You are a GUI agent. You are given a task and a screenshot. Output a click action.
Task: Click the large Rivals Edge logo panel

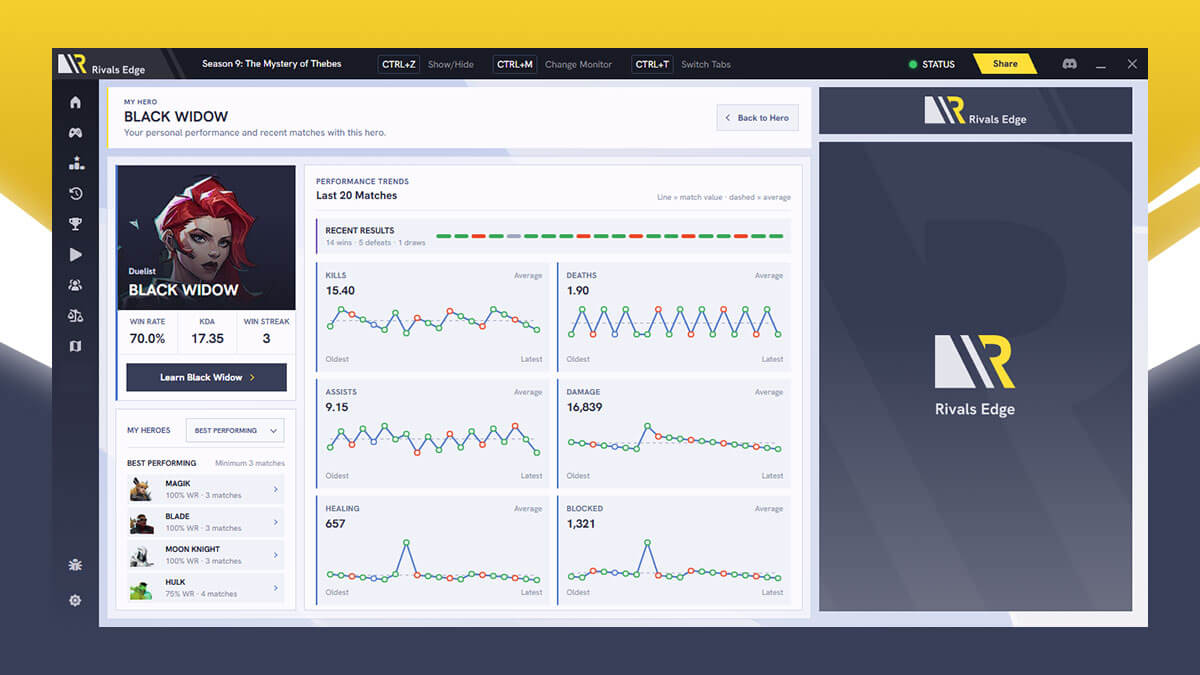point(975,376)
